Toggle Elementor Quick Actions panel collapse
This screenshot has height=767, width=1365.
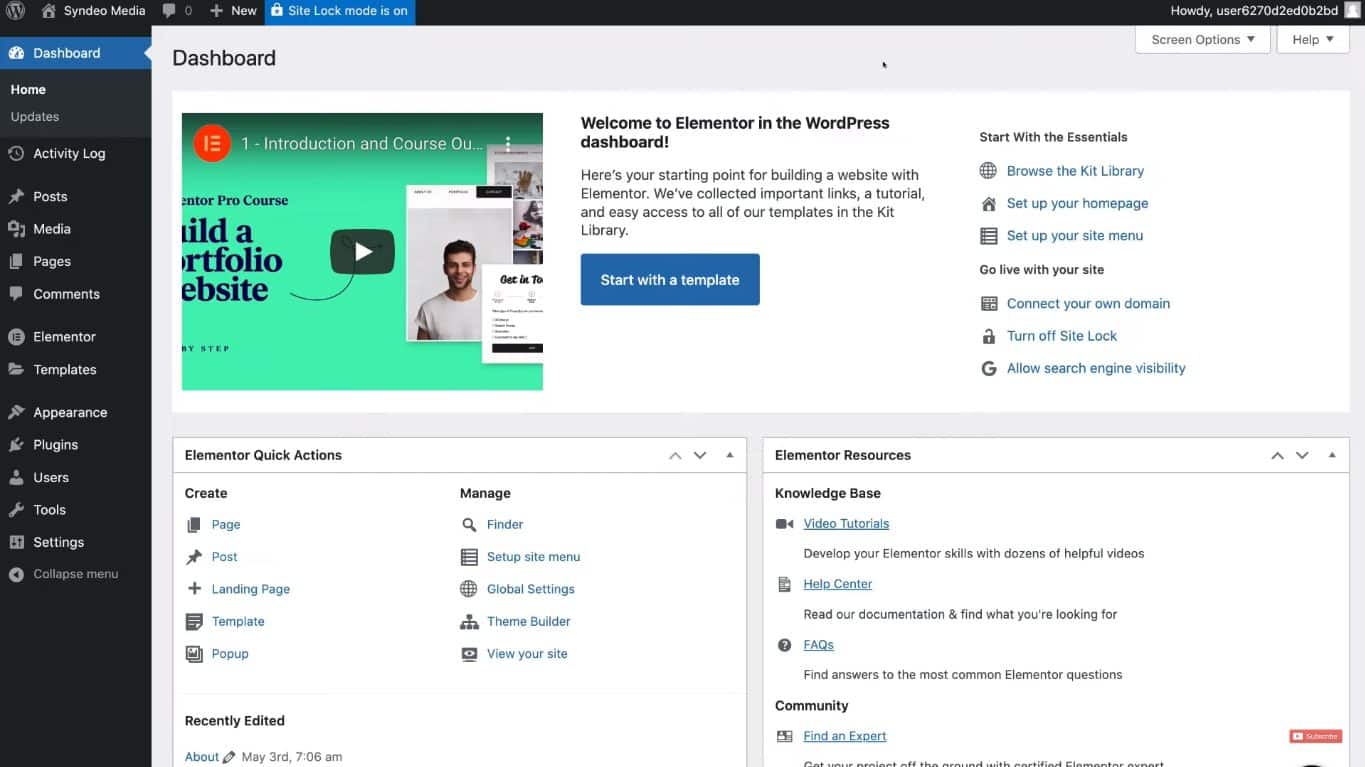pos(730,455)
